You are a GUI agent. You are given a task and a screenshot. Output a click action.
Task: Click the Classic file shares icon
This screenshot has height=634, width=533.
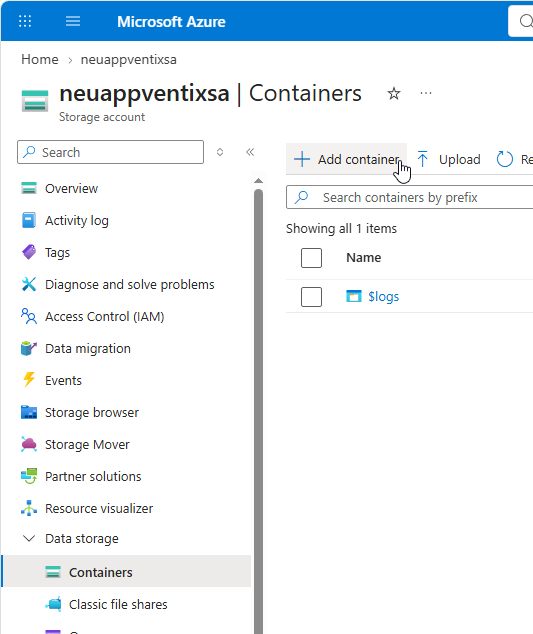53,604
